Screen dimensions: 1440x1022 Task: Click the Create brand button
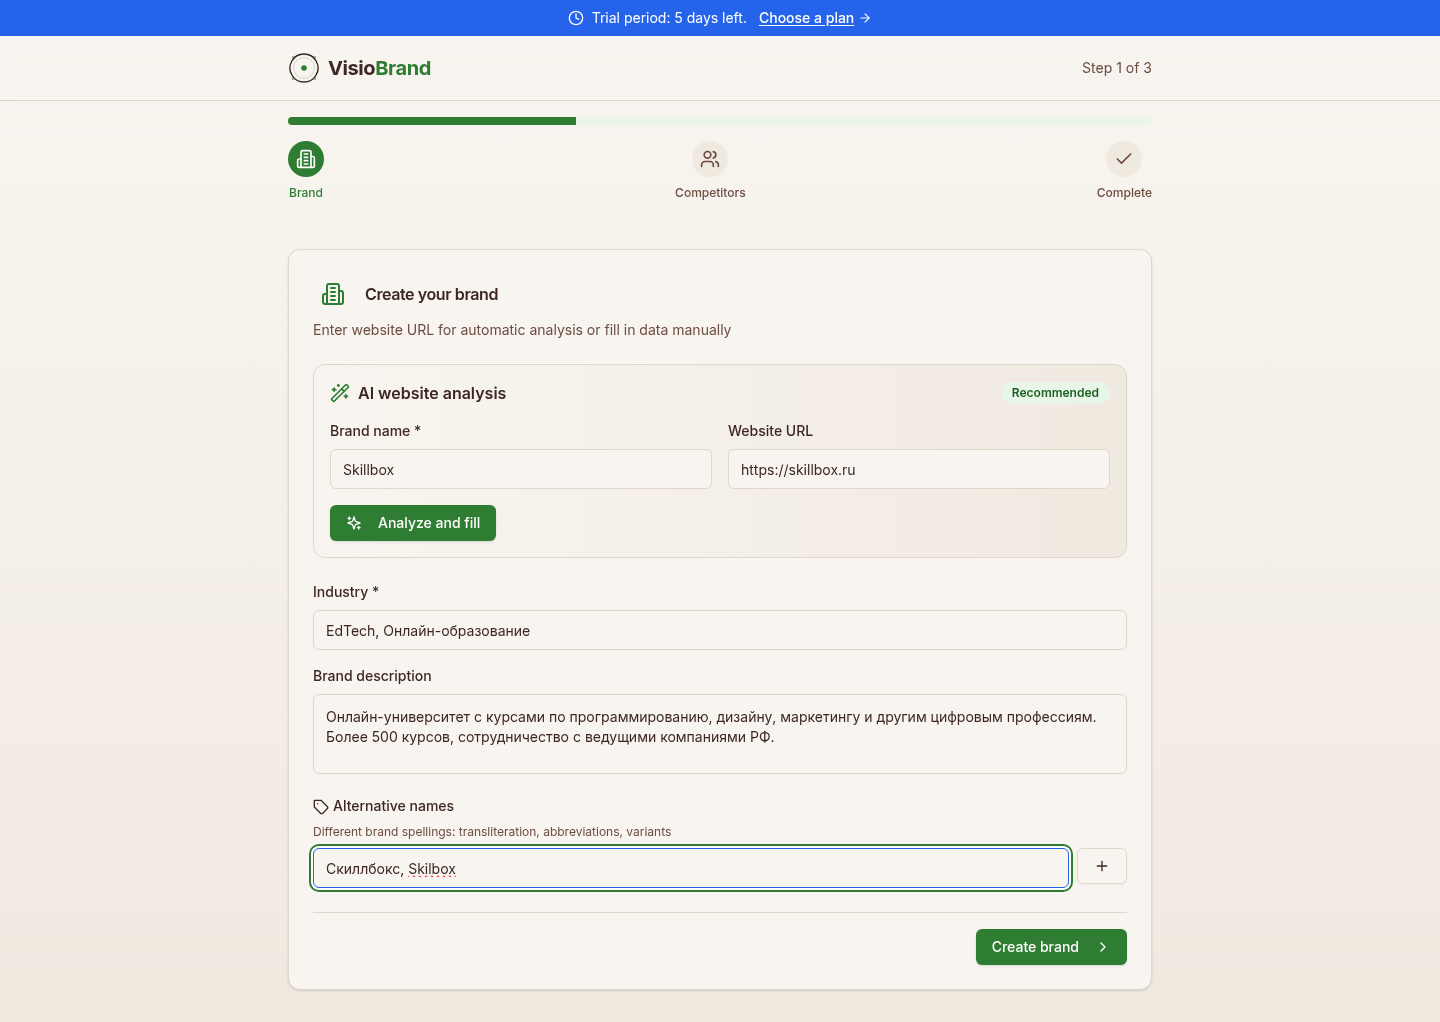1051,947
